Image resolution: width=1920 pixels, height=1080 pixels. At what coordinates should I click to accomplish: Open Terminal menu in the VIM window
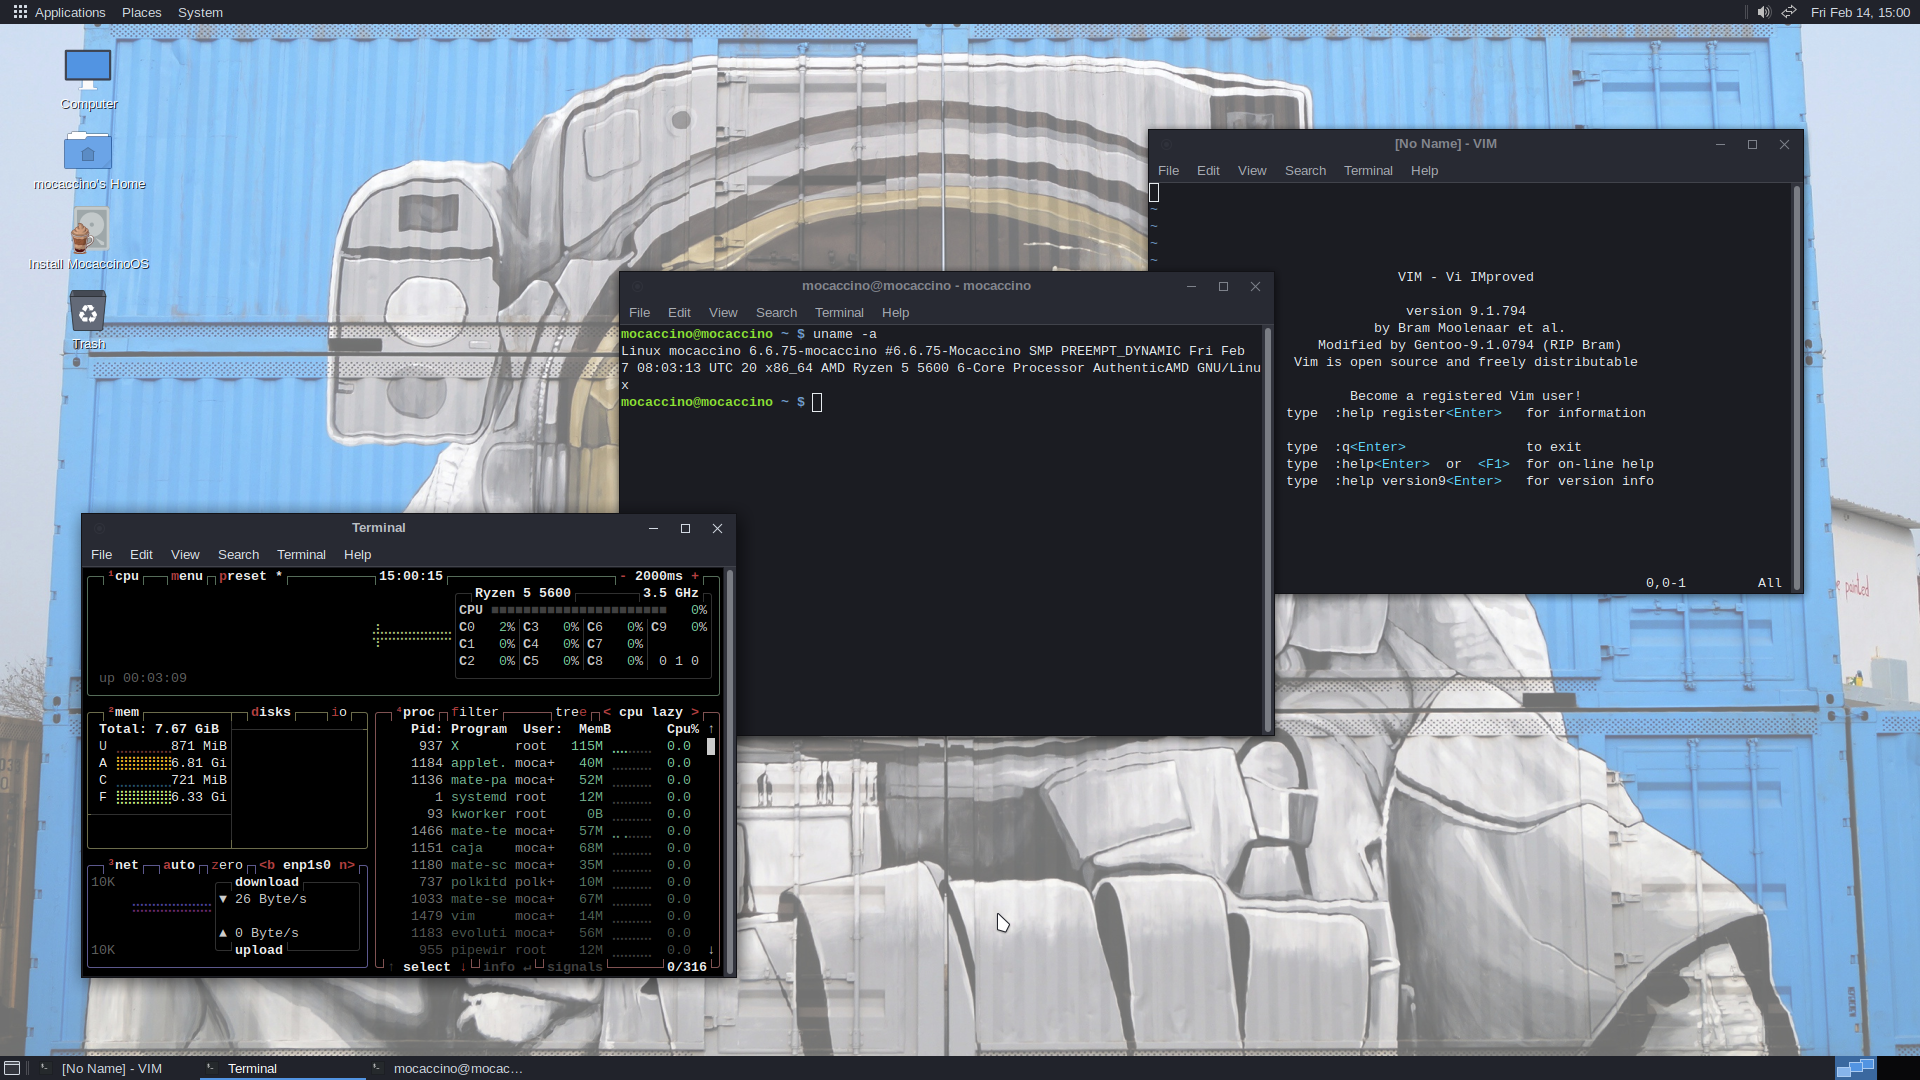click(x=1368, y=171)
